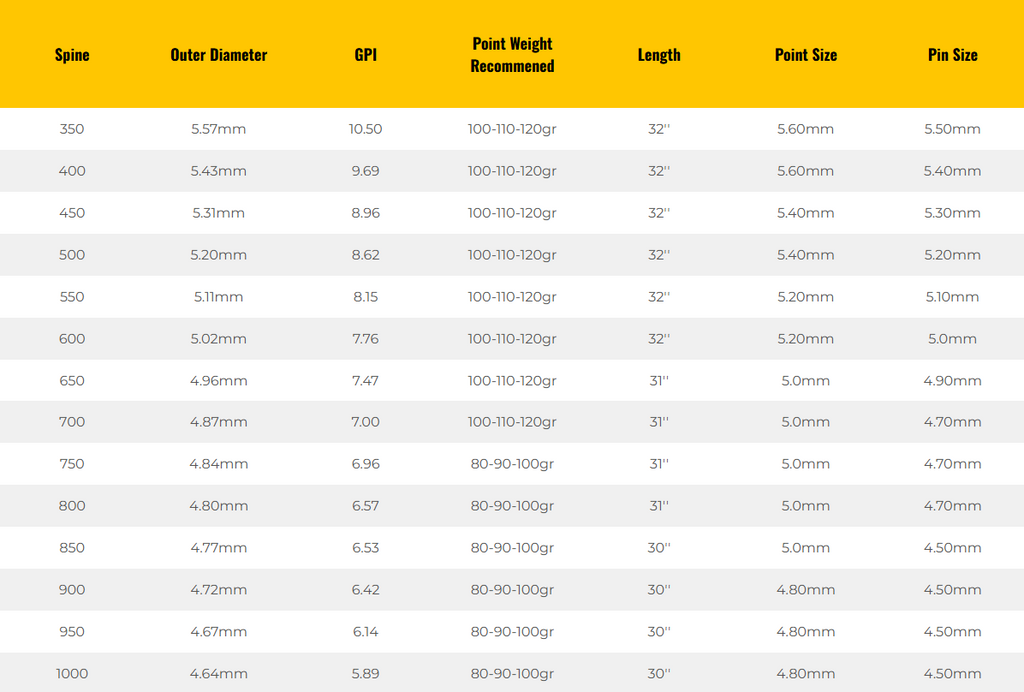The height and width of the screenshot is (692, 1024).
Task: Select the 1000 spine row label
Action: point(72,674)
